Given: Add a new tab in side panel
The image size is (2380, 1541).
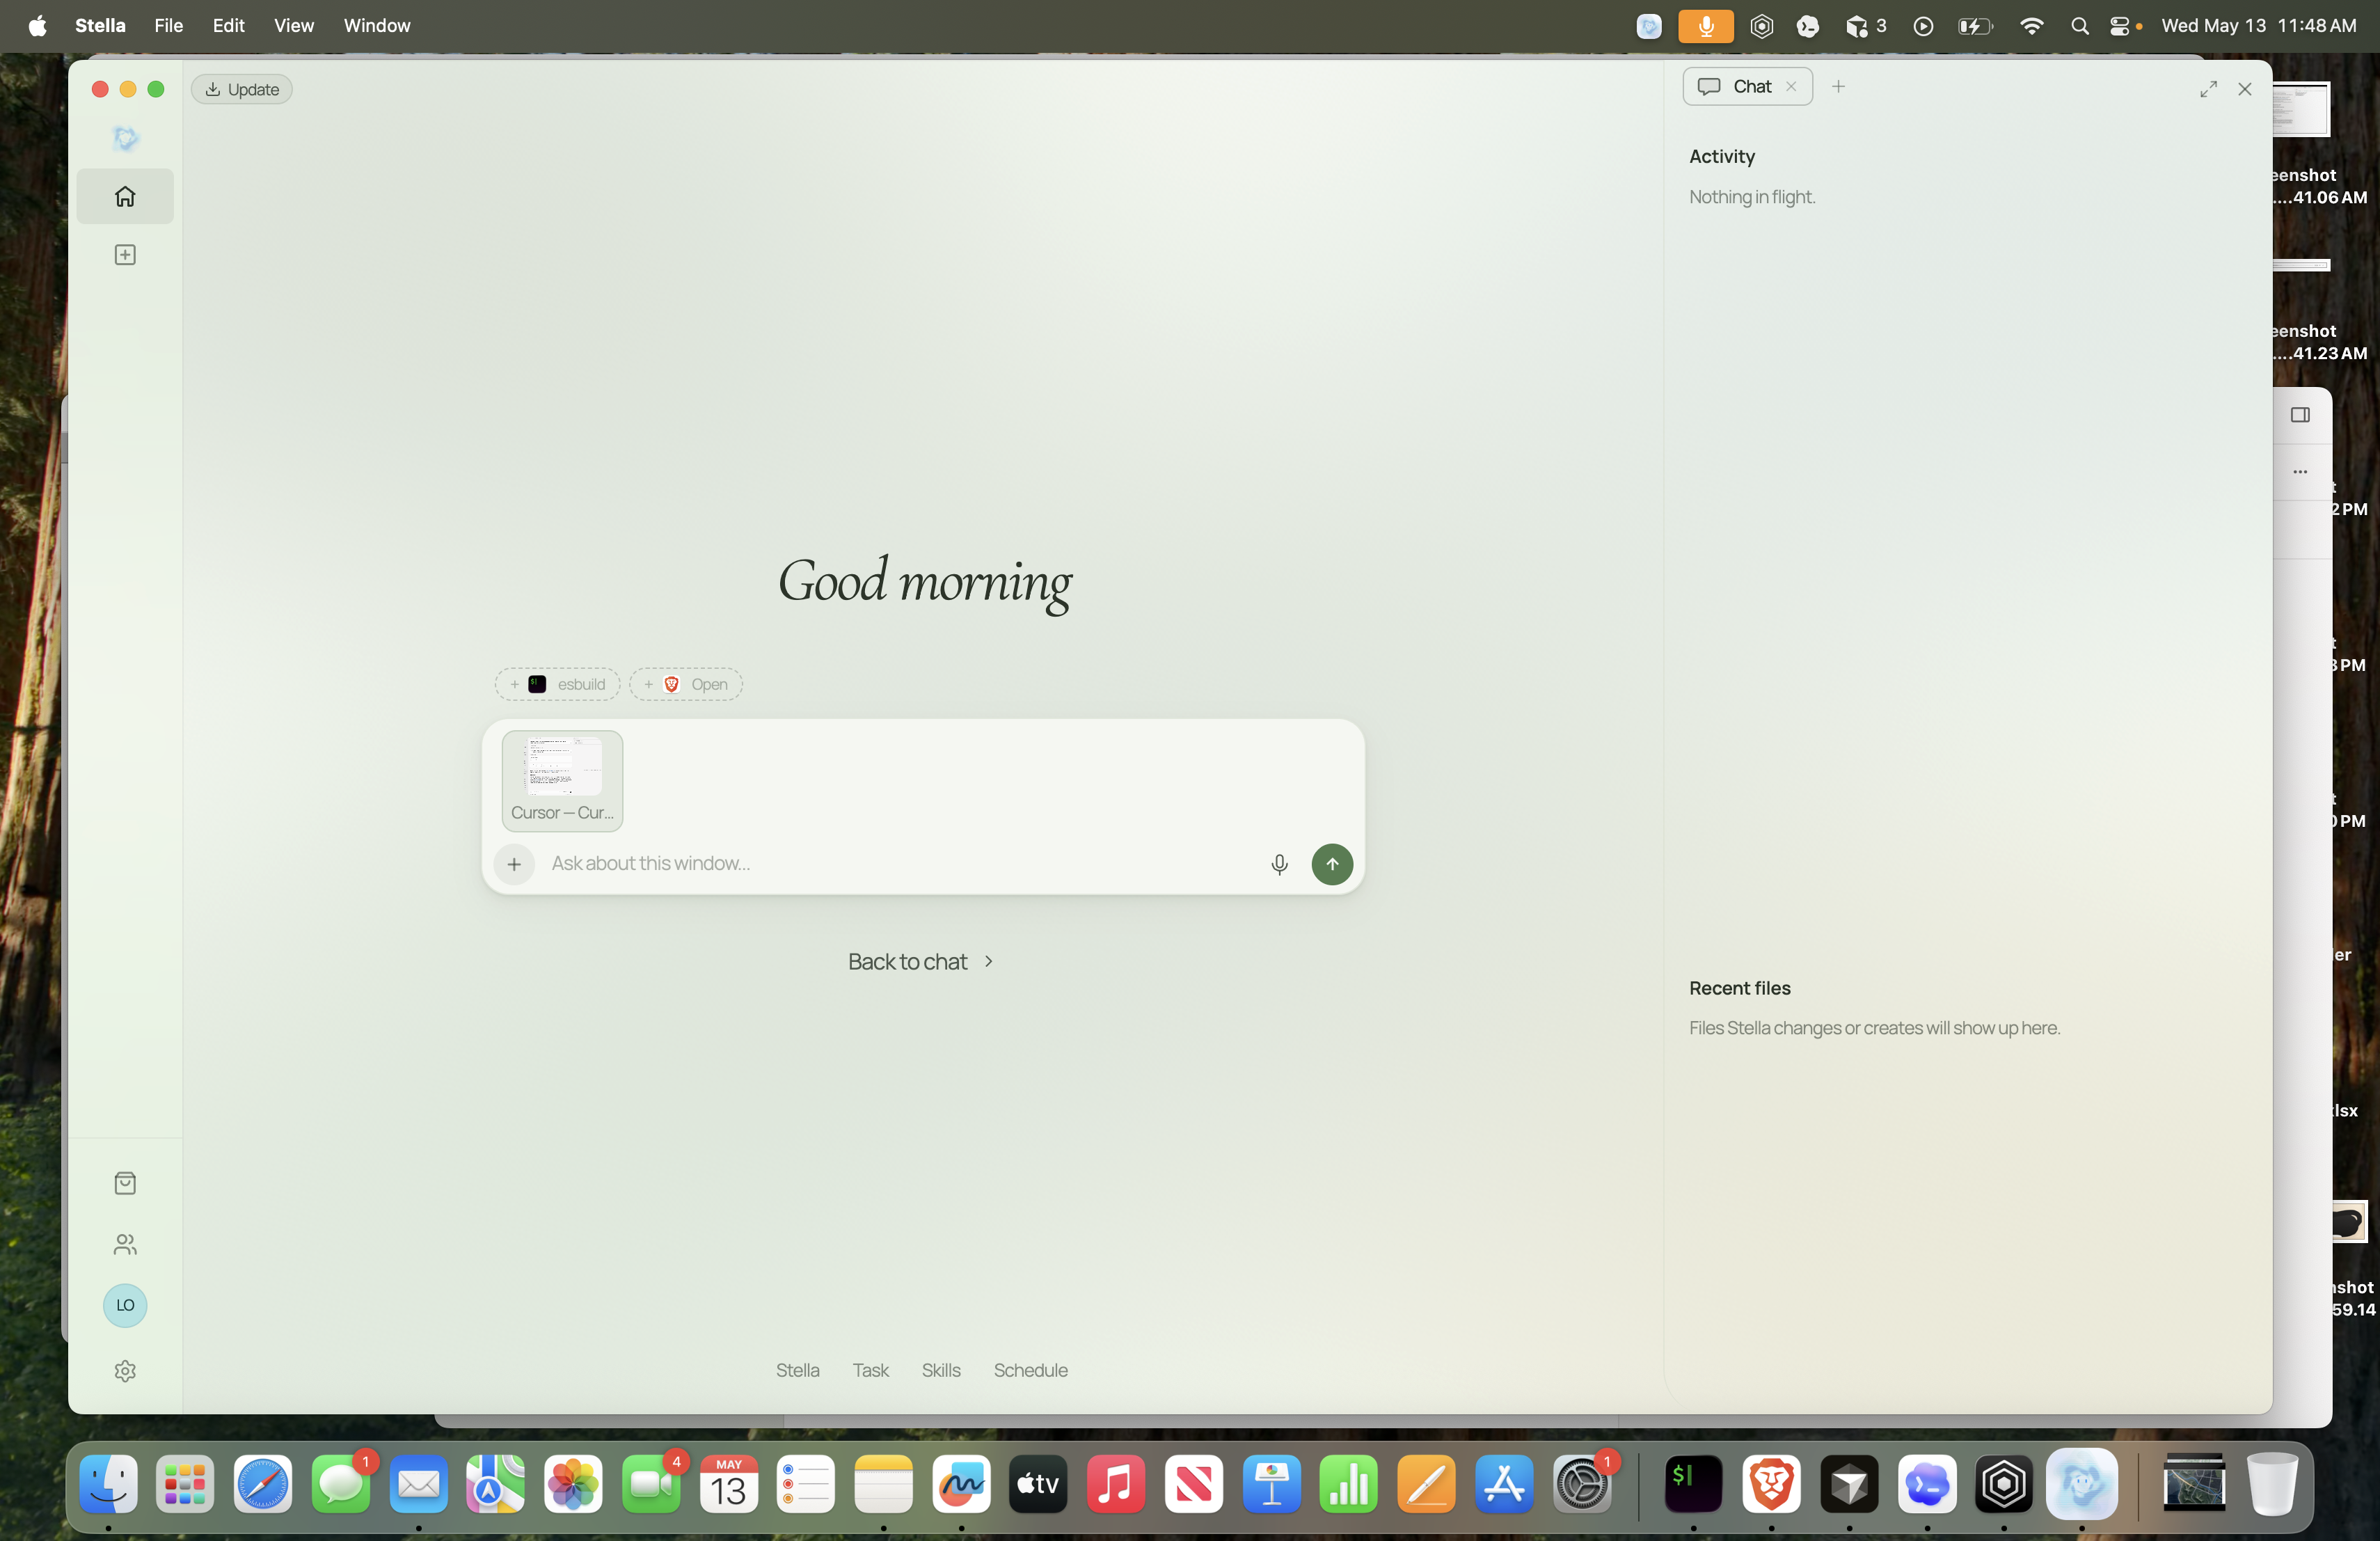Looking at the screenshot, I should coord(1838,87).
